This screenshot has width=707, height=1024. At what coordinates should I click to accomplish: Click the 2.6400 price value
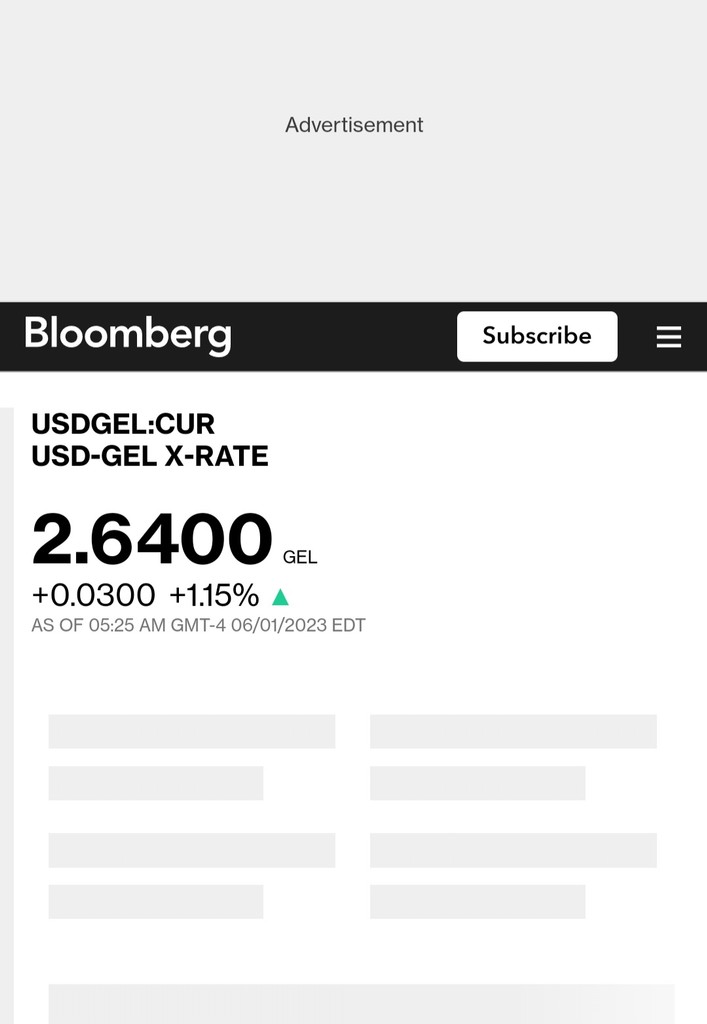pyautogui.click(x=152, y=540)
